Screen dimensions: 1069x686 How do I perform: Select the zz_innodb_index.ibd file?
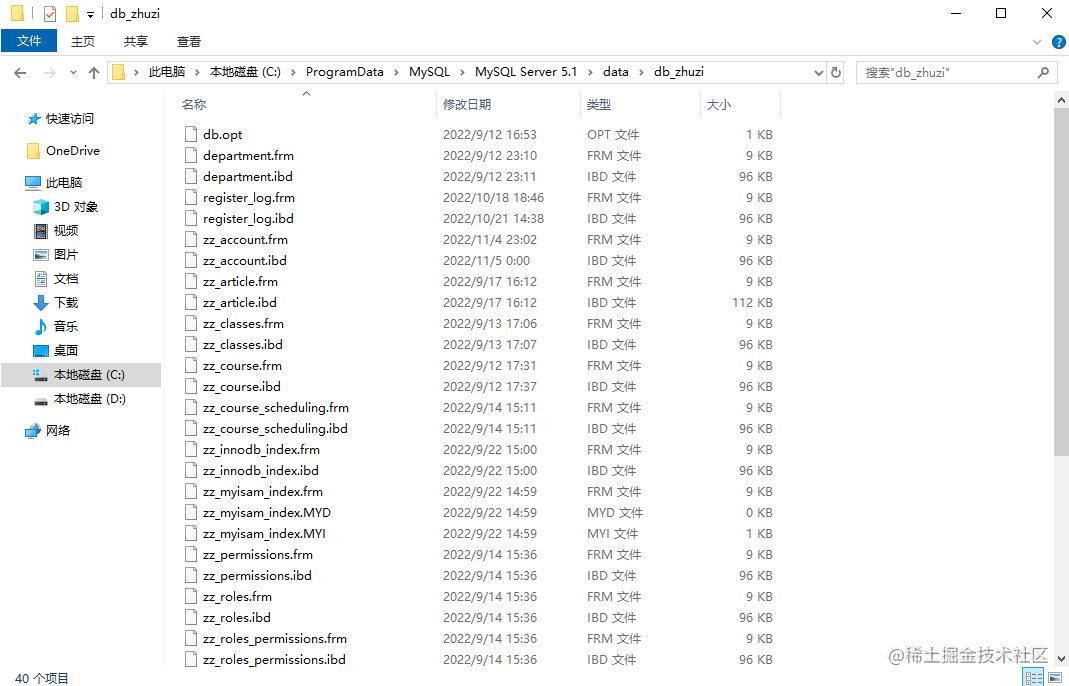point(260,471)
